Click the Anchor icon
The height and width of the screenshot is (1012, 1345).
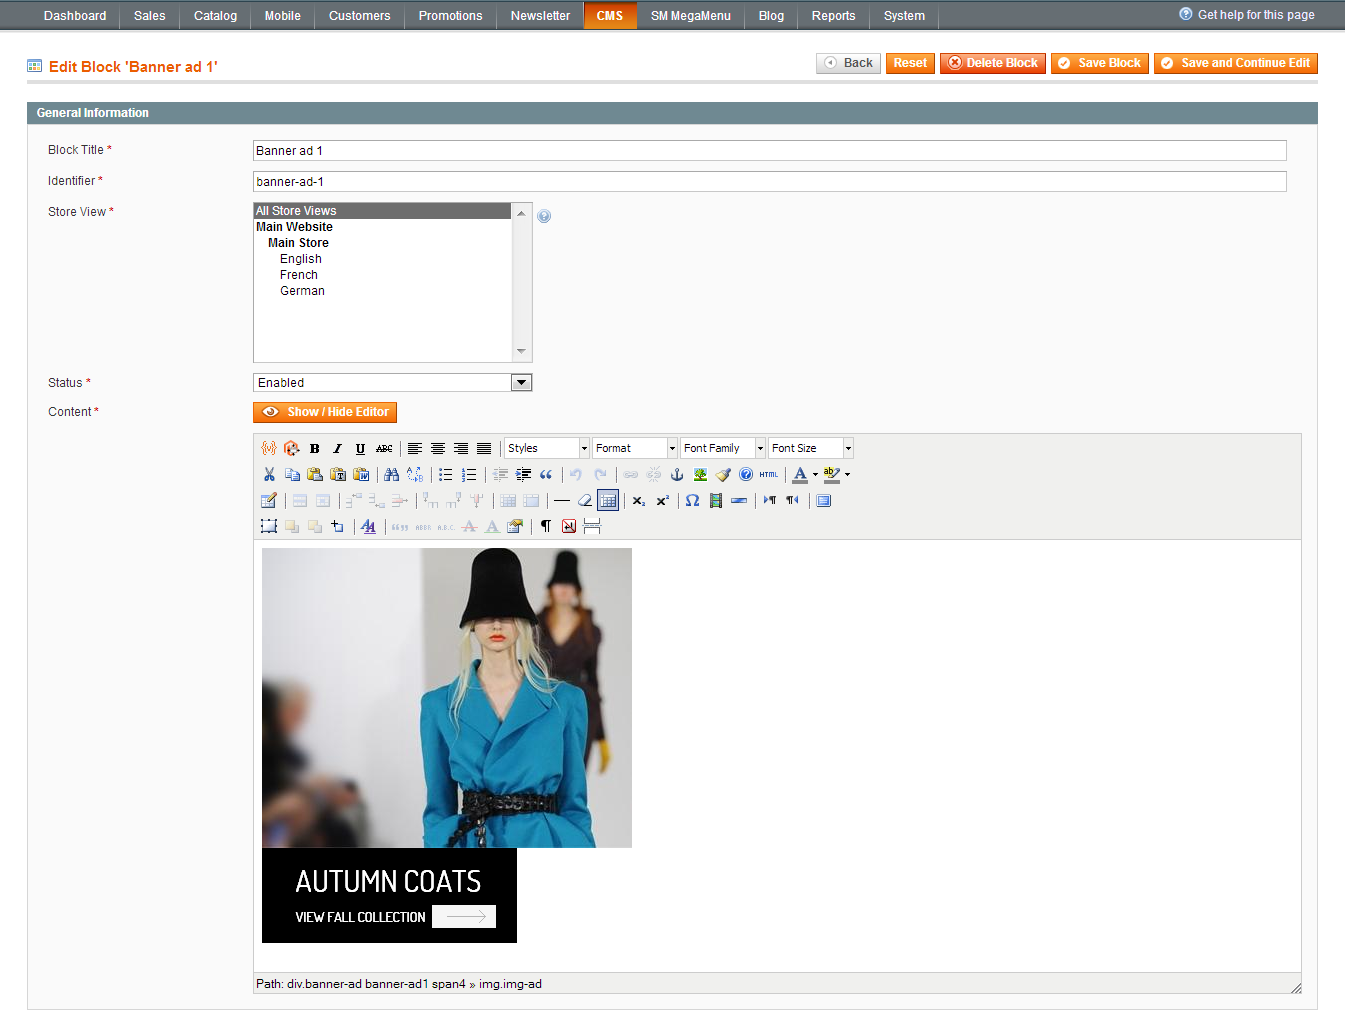pos(676,474)
